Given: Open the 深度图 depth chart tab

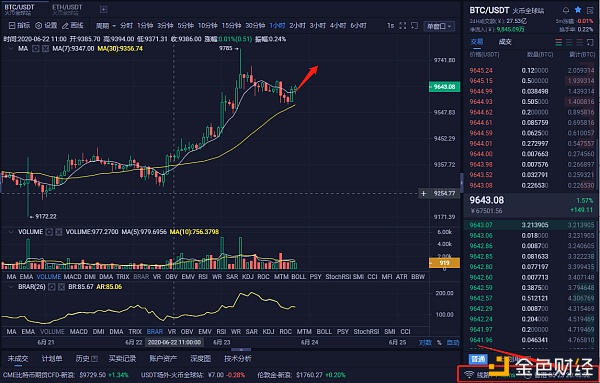Looking at the screenshot, I should (x=201, y=359).
